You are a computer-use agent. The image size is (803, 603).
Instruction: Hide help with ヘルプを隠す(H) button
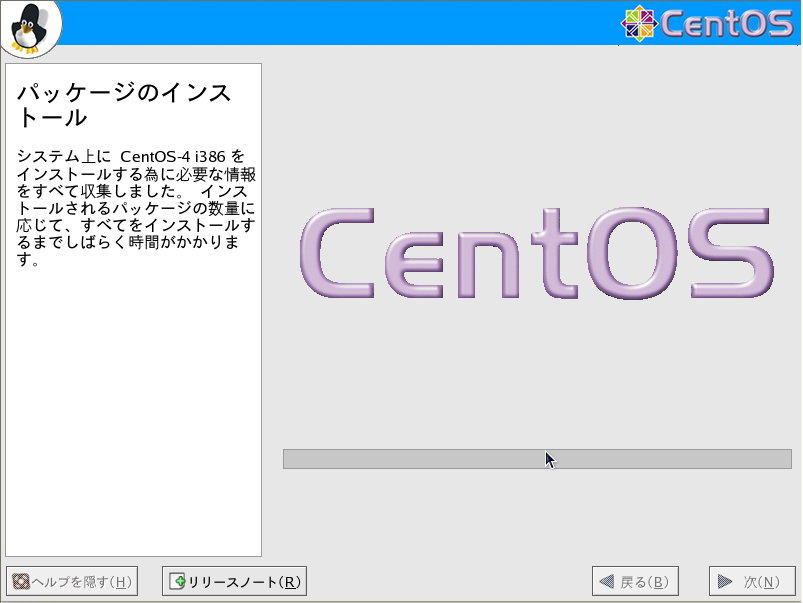(72, 581)
